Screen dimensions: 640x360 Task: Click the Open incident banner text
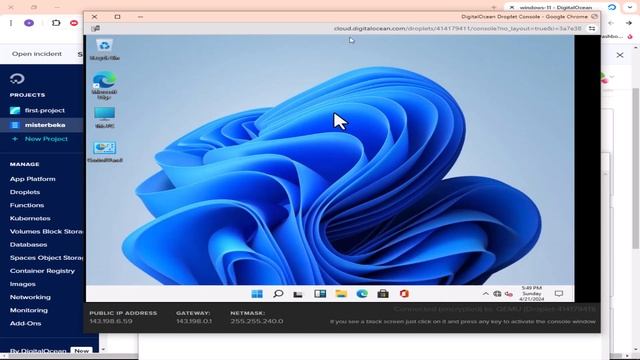tap(37, 54)
